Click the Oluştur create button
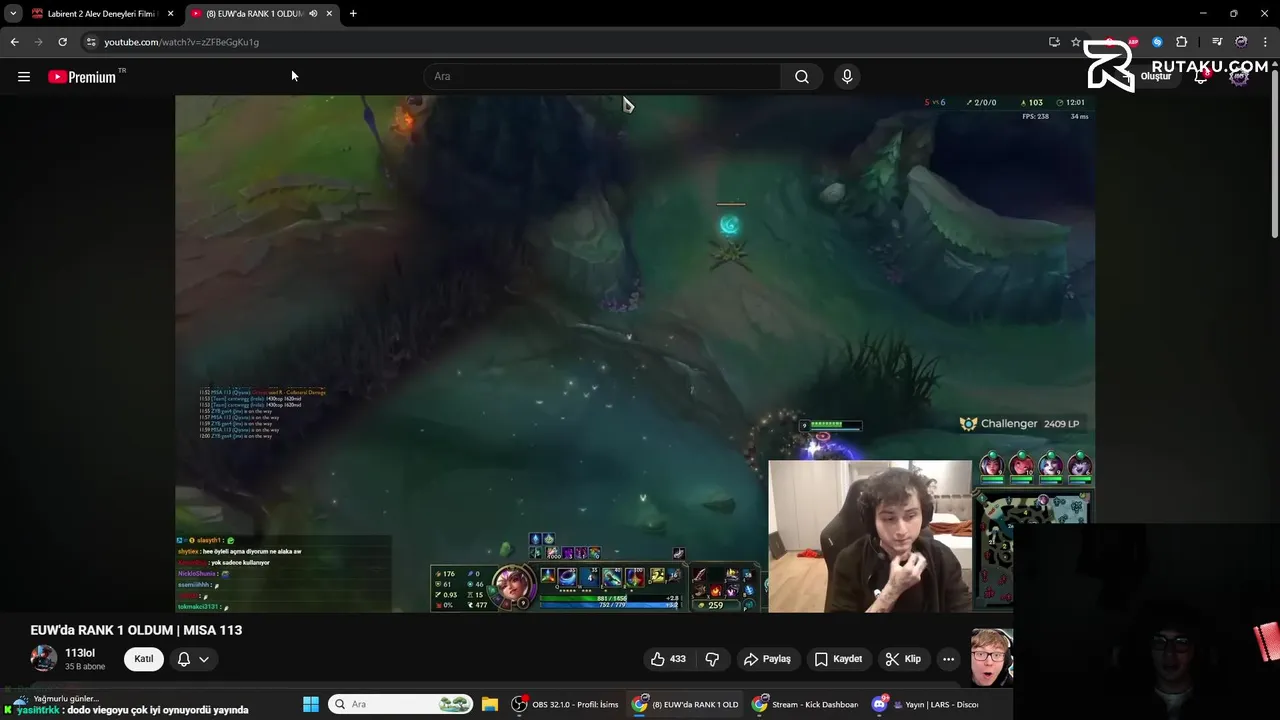Screen dimensions: 1280x720 click(1150, 77)
